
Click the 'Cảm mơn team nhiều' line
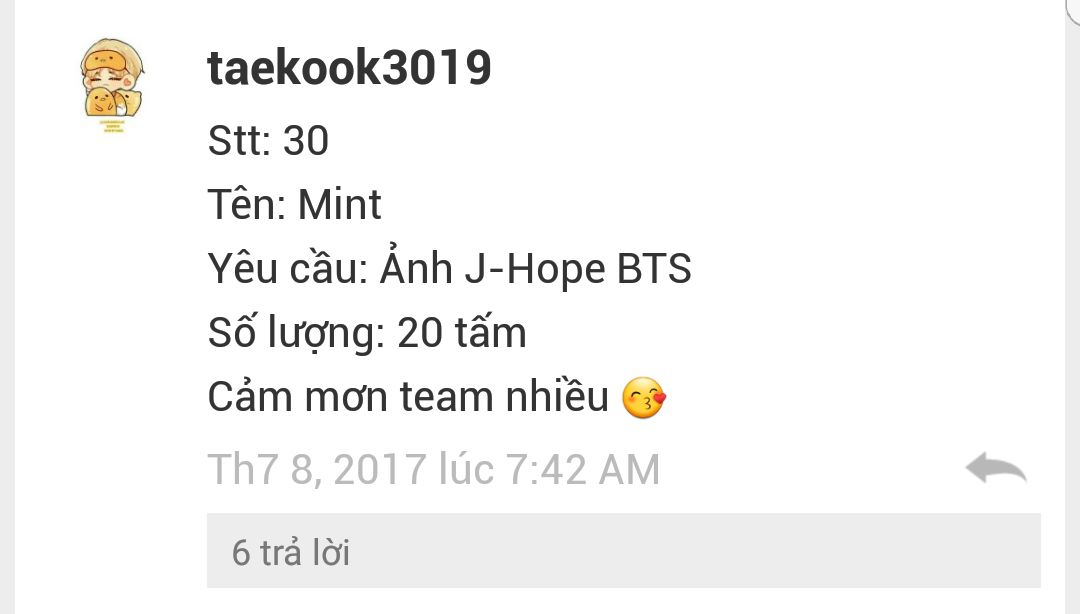coord(408,397)
